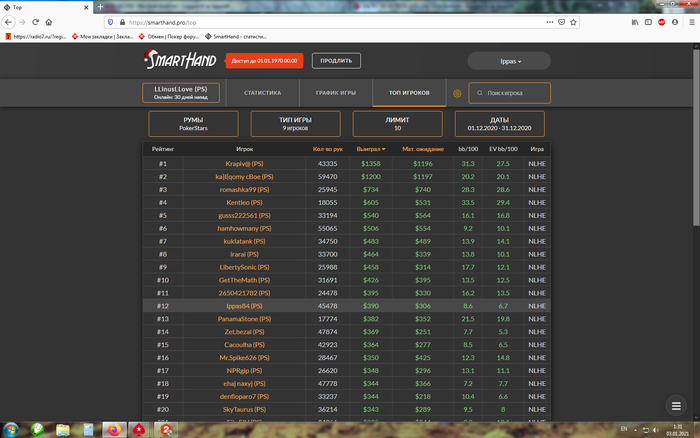Click the volume icon in system tray
700x438 pixels.
click(x=655, y=430)
